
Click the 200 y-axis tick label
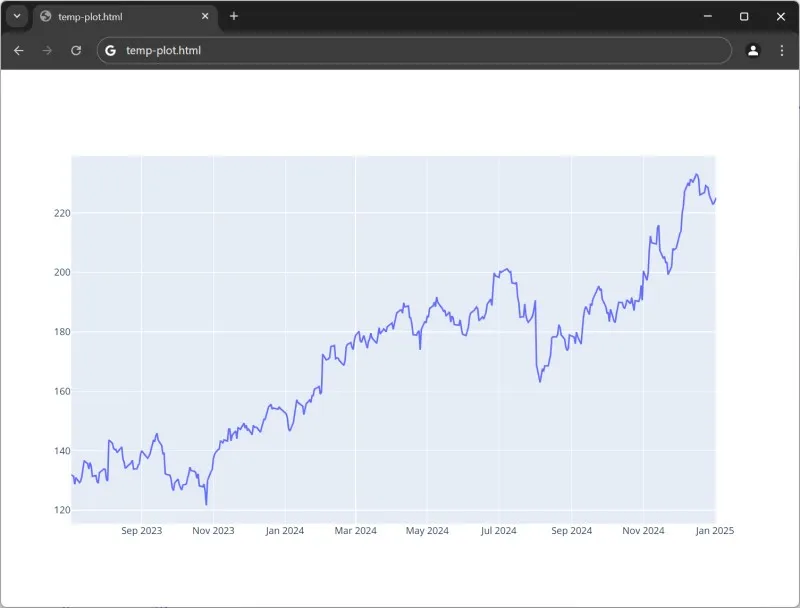62,272
